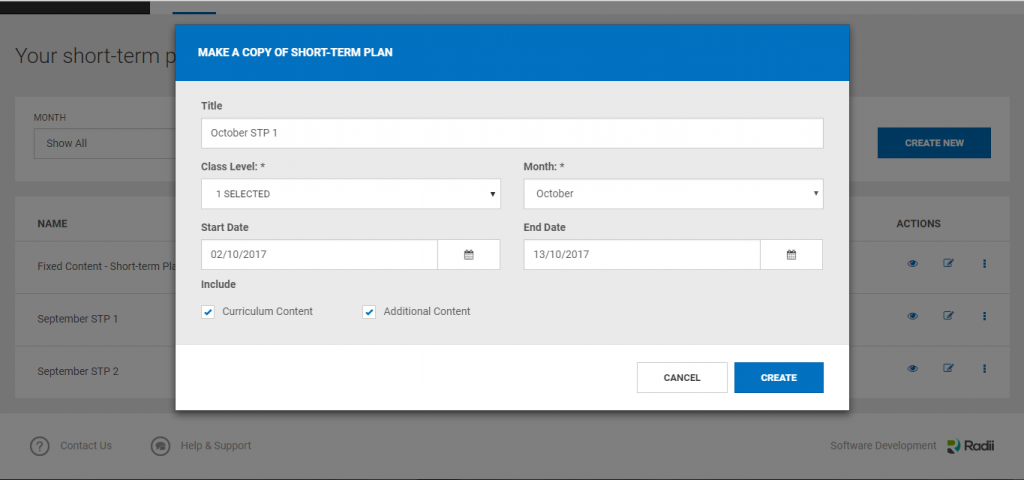Click the Contact Us question mark icon
The height and width of the screenshot is (480, 1024).
coord(39,446)
